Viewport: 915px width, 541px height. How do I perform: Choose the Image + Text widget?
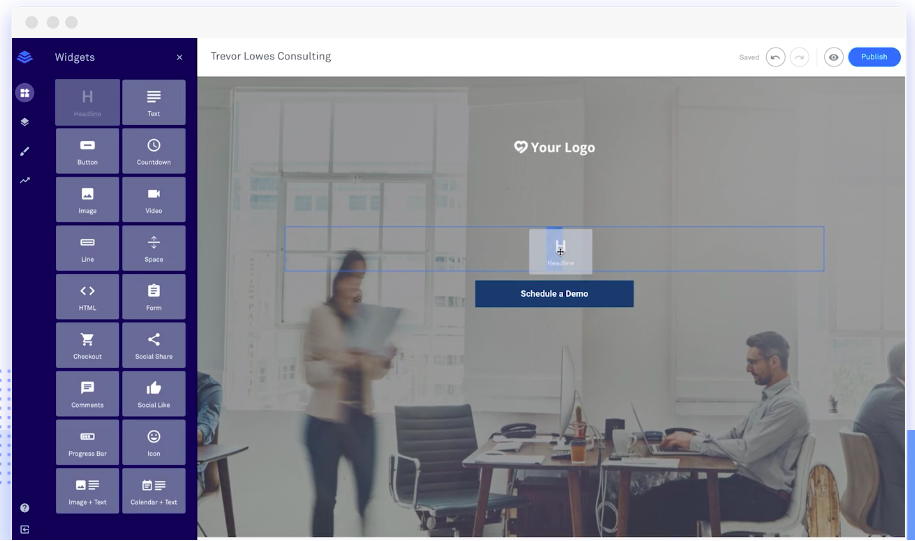pyautogui.click(x=88, y=491)
